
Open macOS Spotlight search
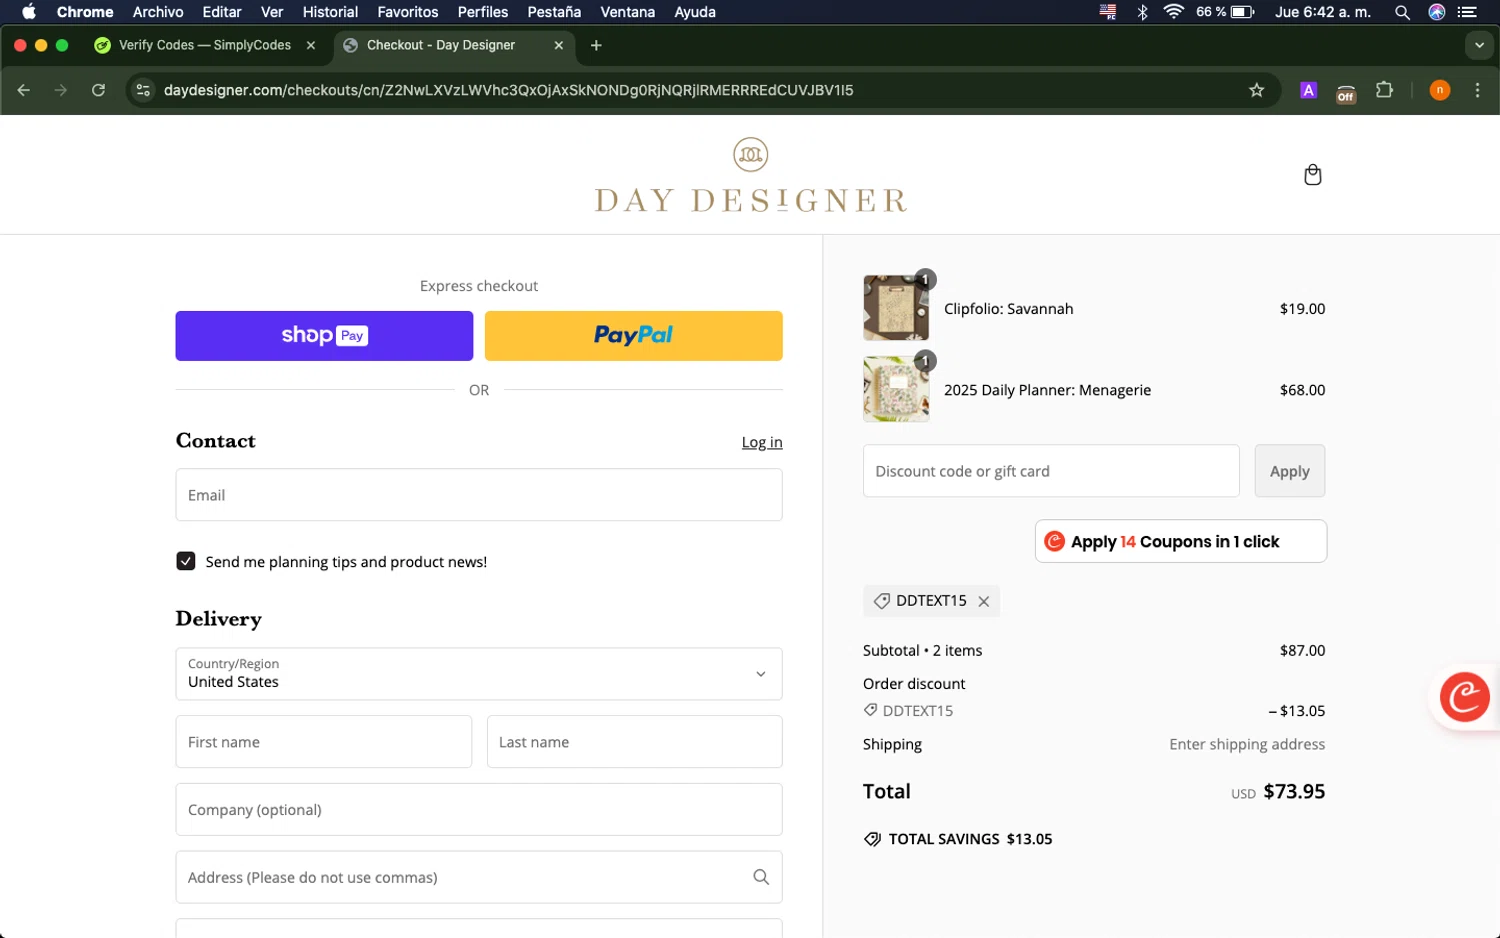1402,12
